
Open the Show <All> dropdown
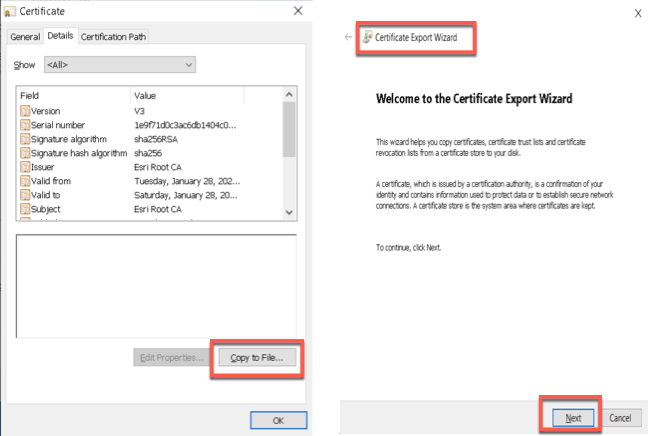pyautogui.click(x=120, y=65)
